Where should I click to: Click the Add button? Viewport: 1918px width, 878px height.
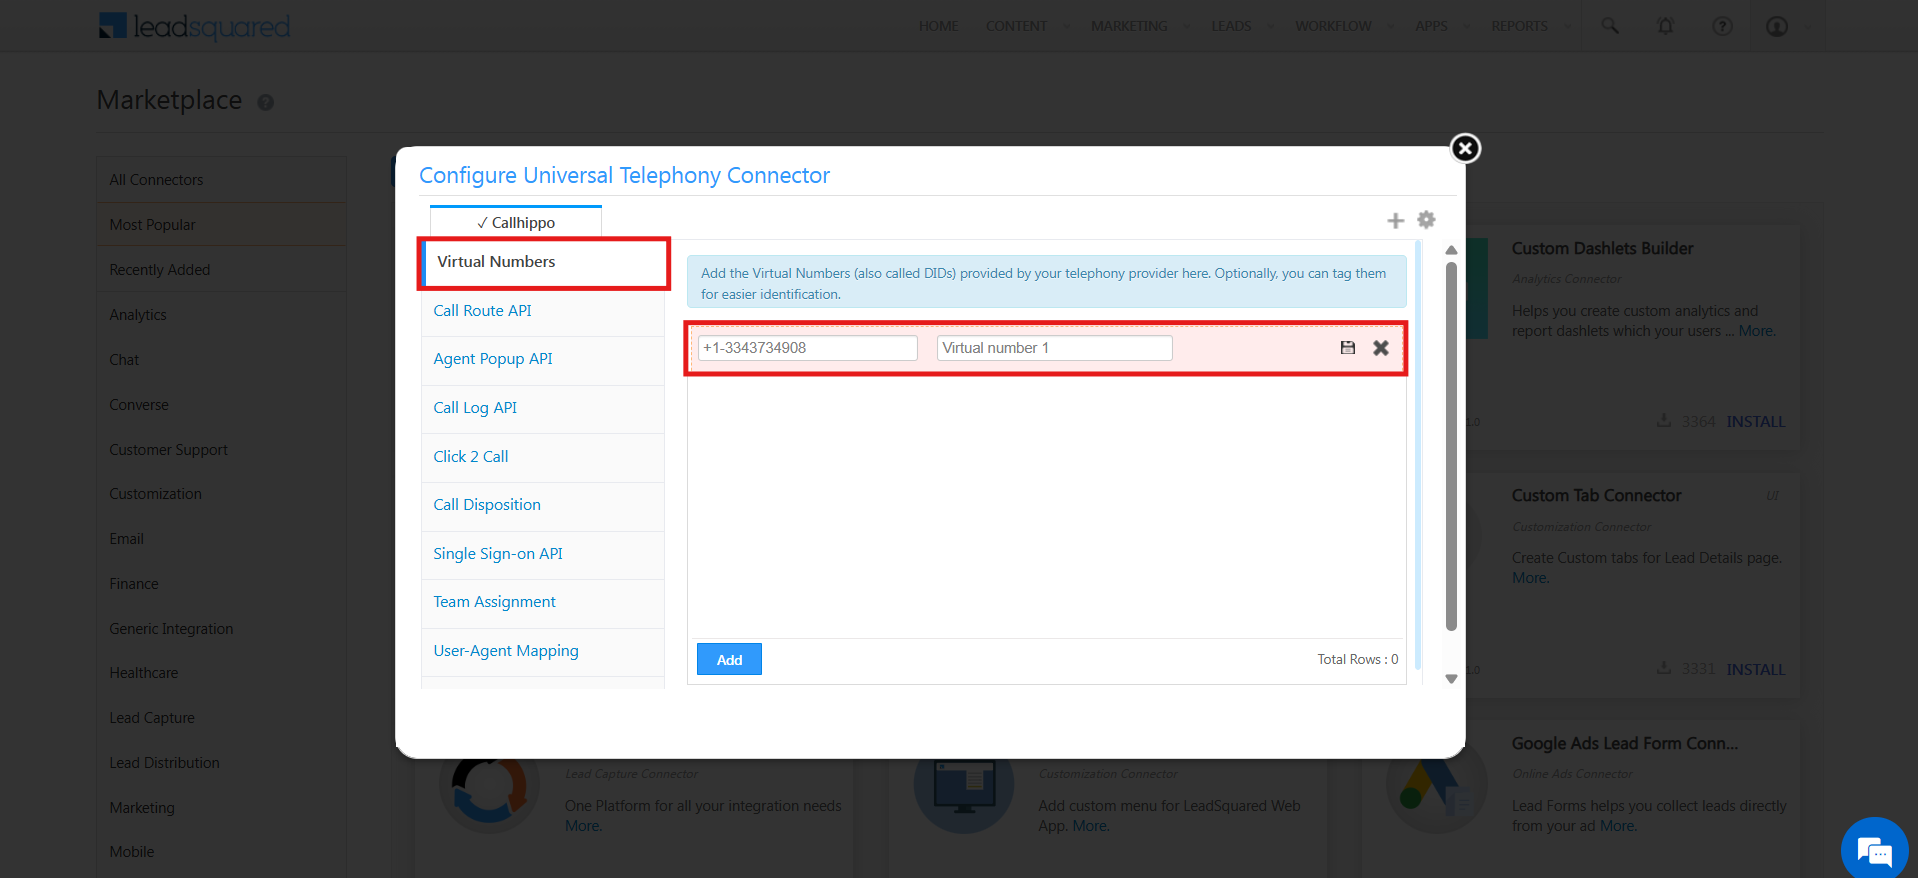(x=729, y=660)
